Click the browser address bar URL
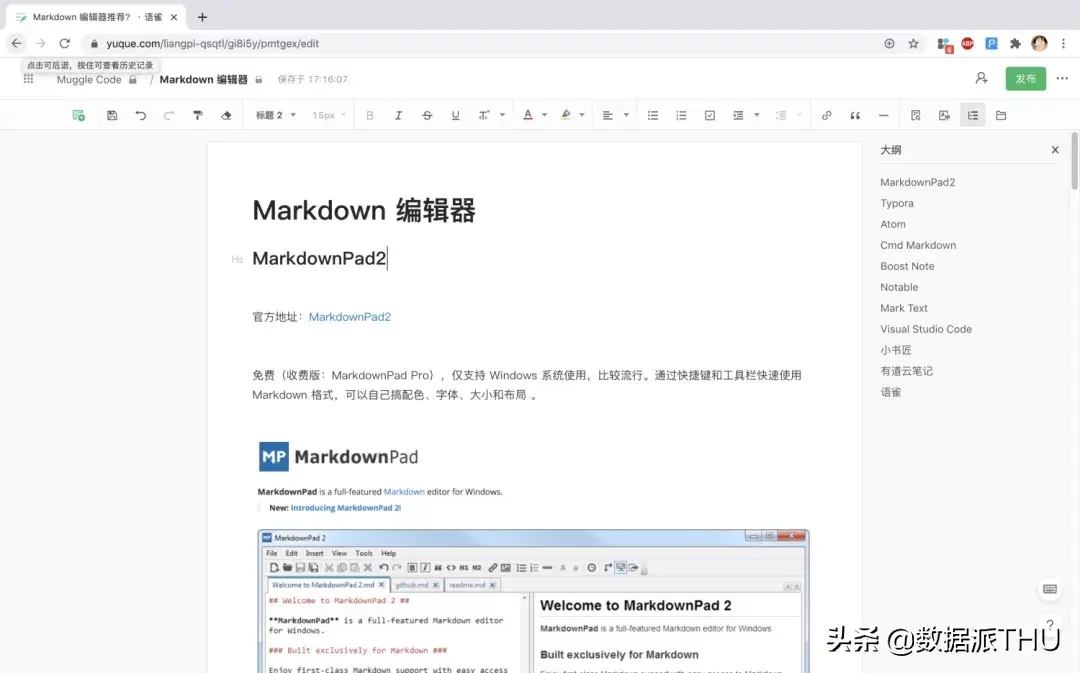Viewport: 1080px width, 673px height. point(212,43)
